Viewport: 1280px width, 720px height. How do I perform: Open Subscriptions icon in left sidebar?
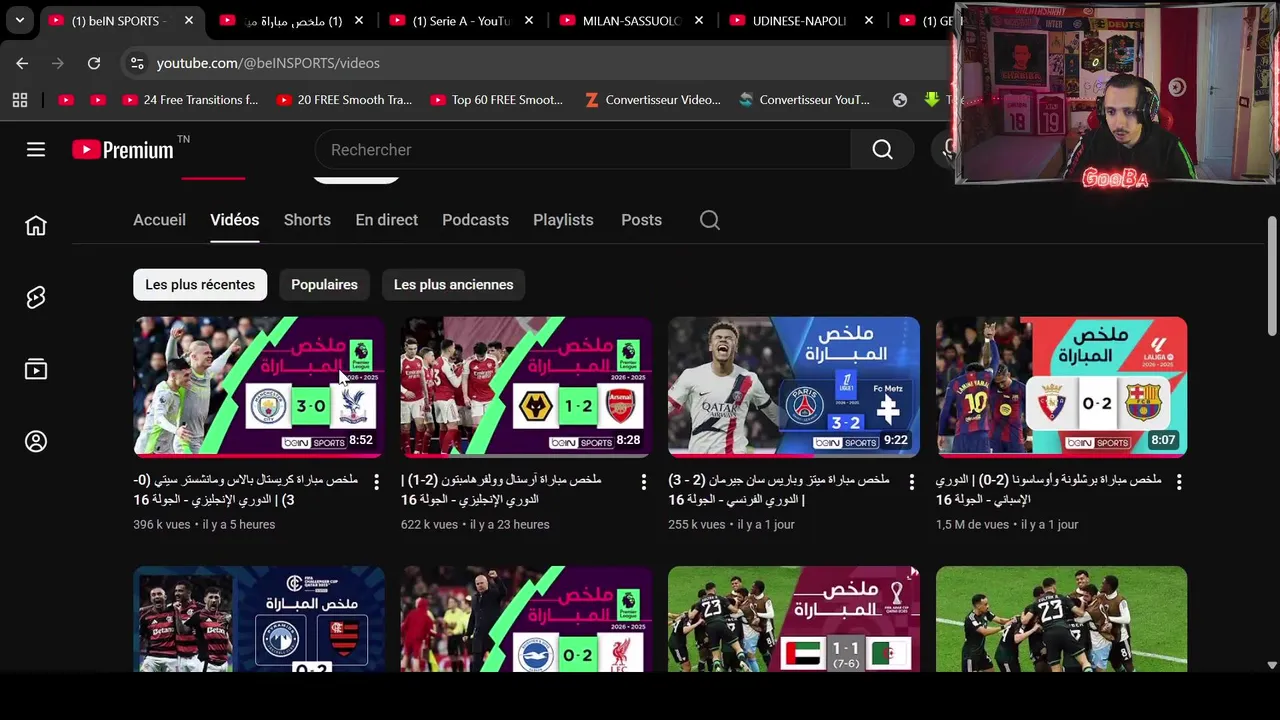(x=36, y=370)
